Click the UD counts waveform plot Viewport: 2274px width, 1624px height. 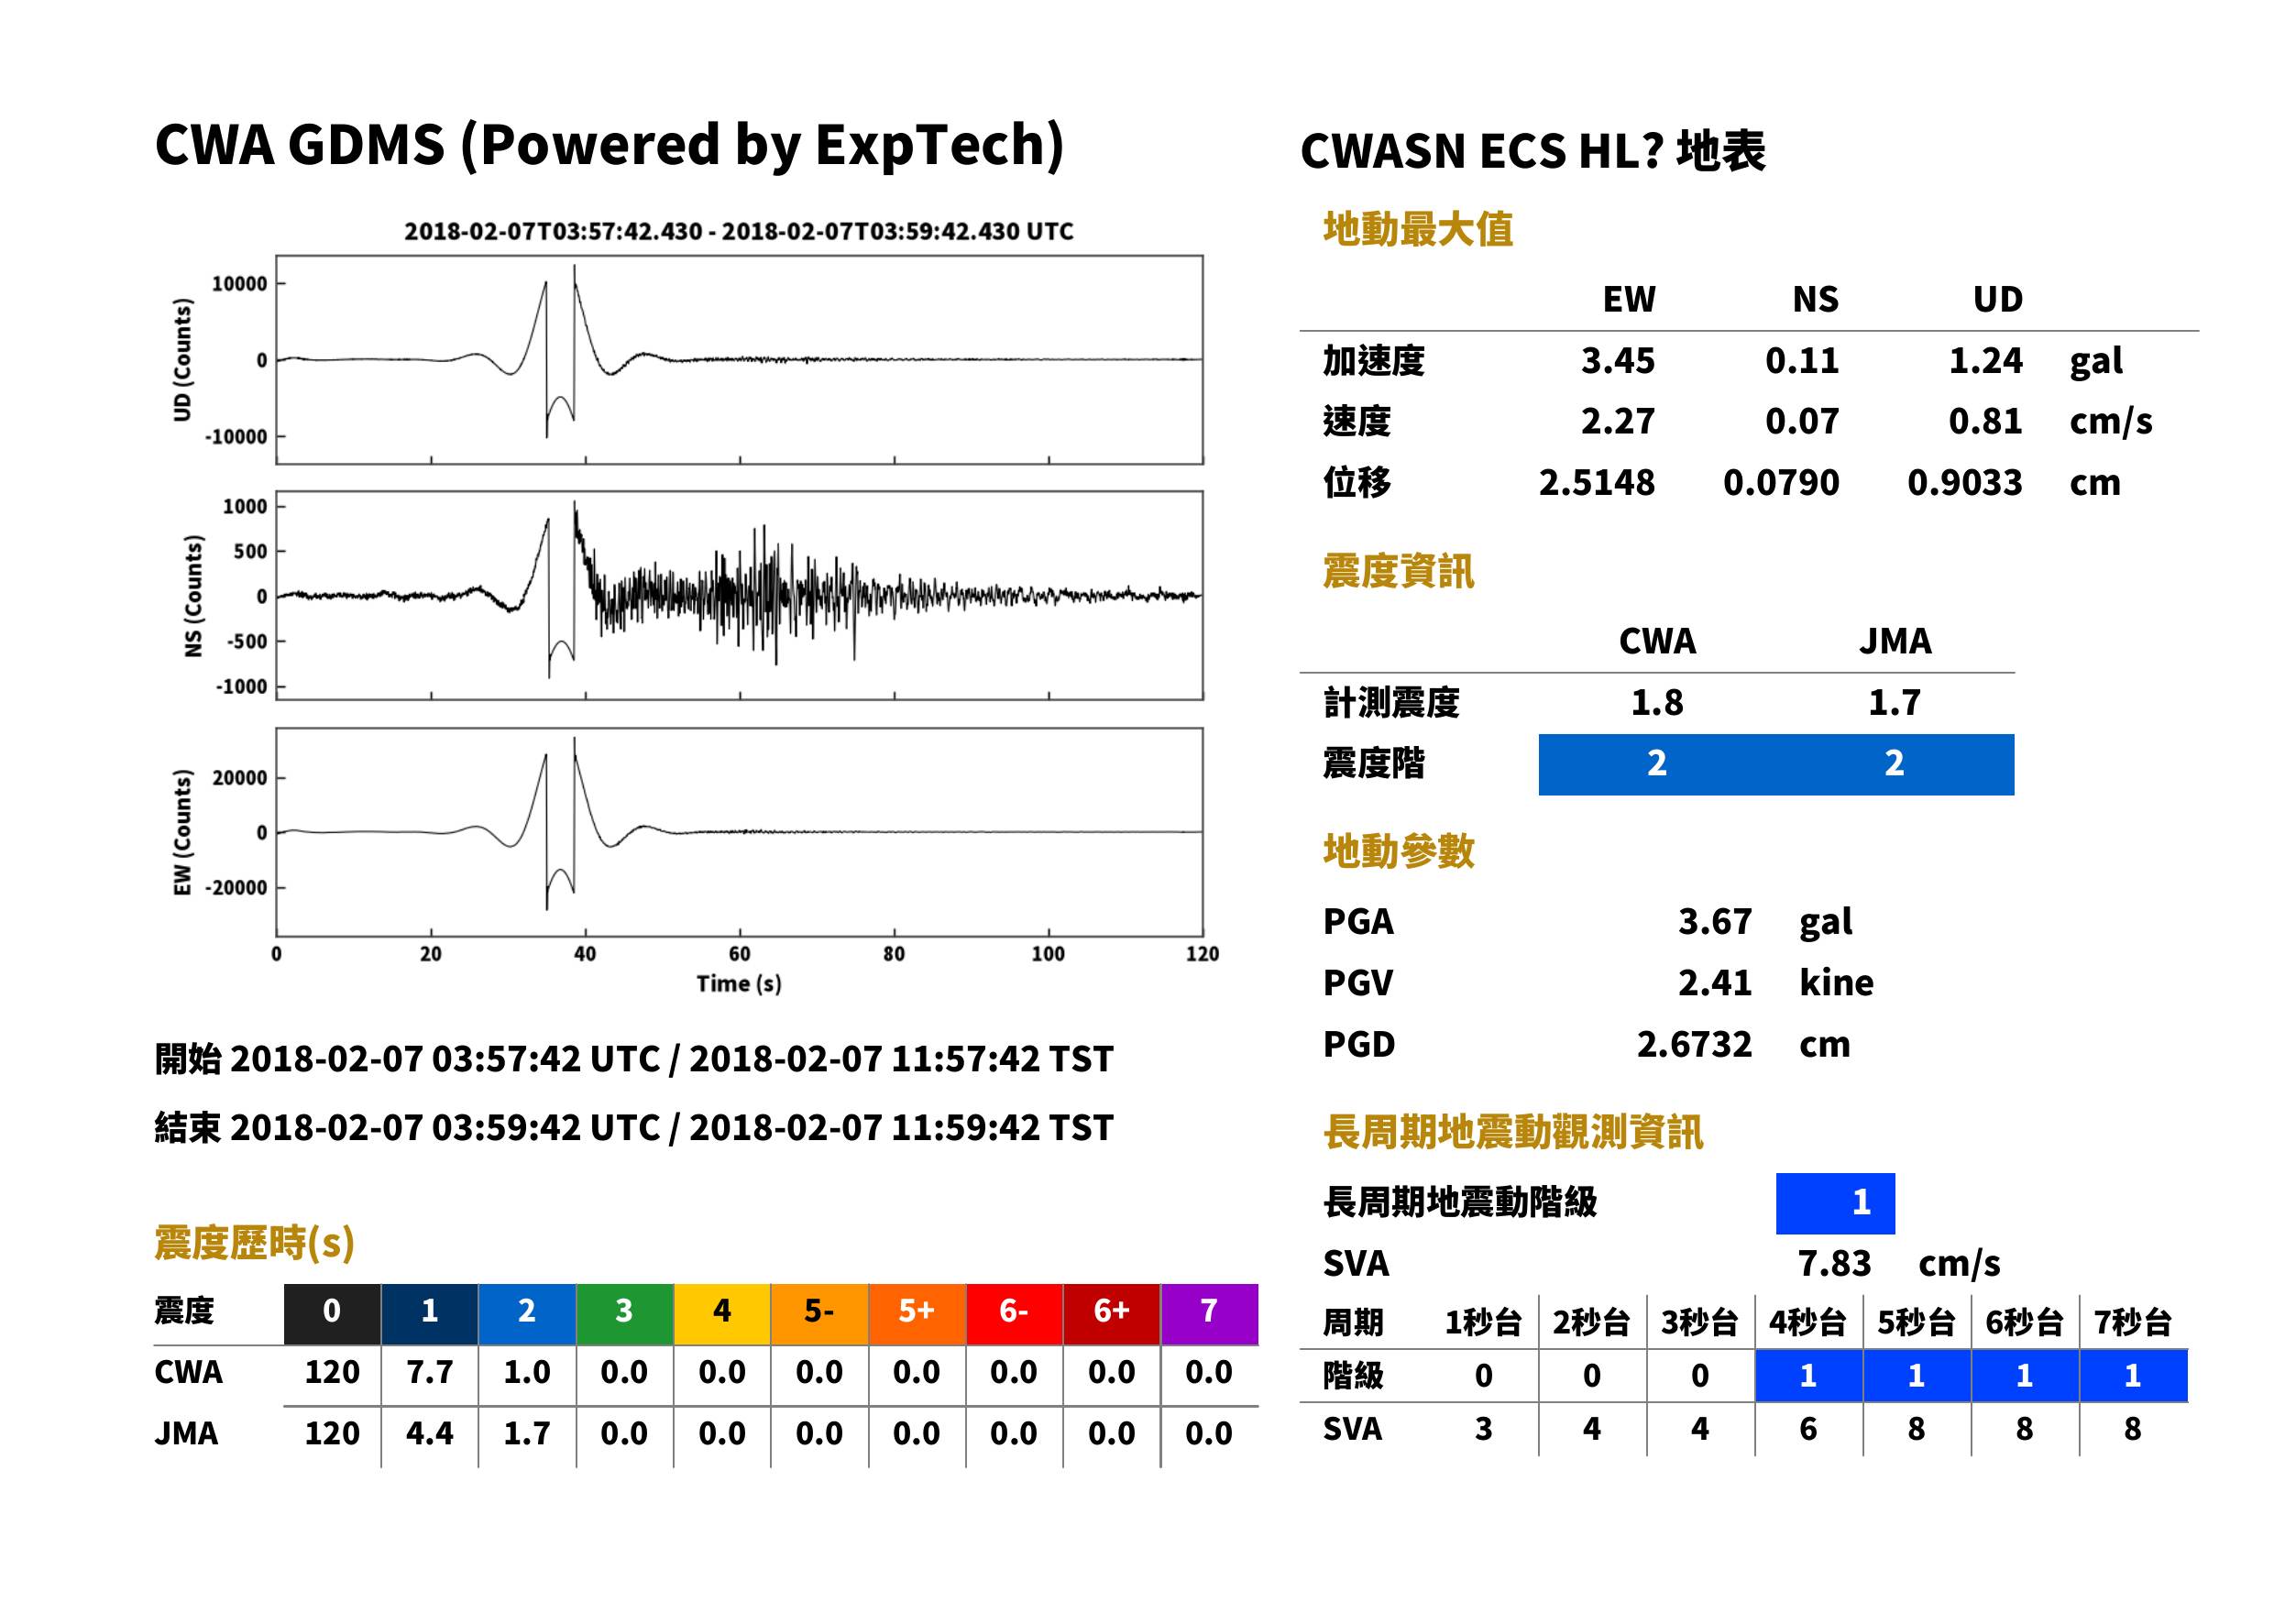click(x=739, y=360)
